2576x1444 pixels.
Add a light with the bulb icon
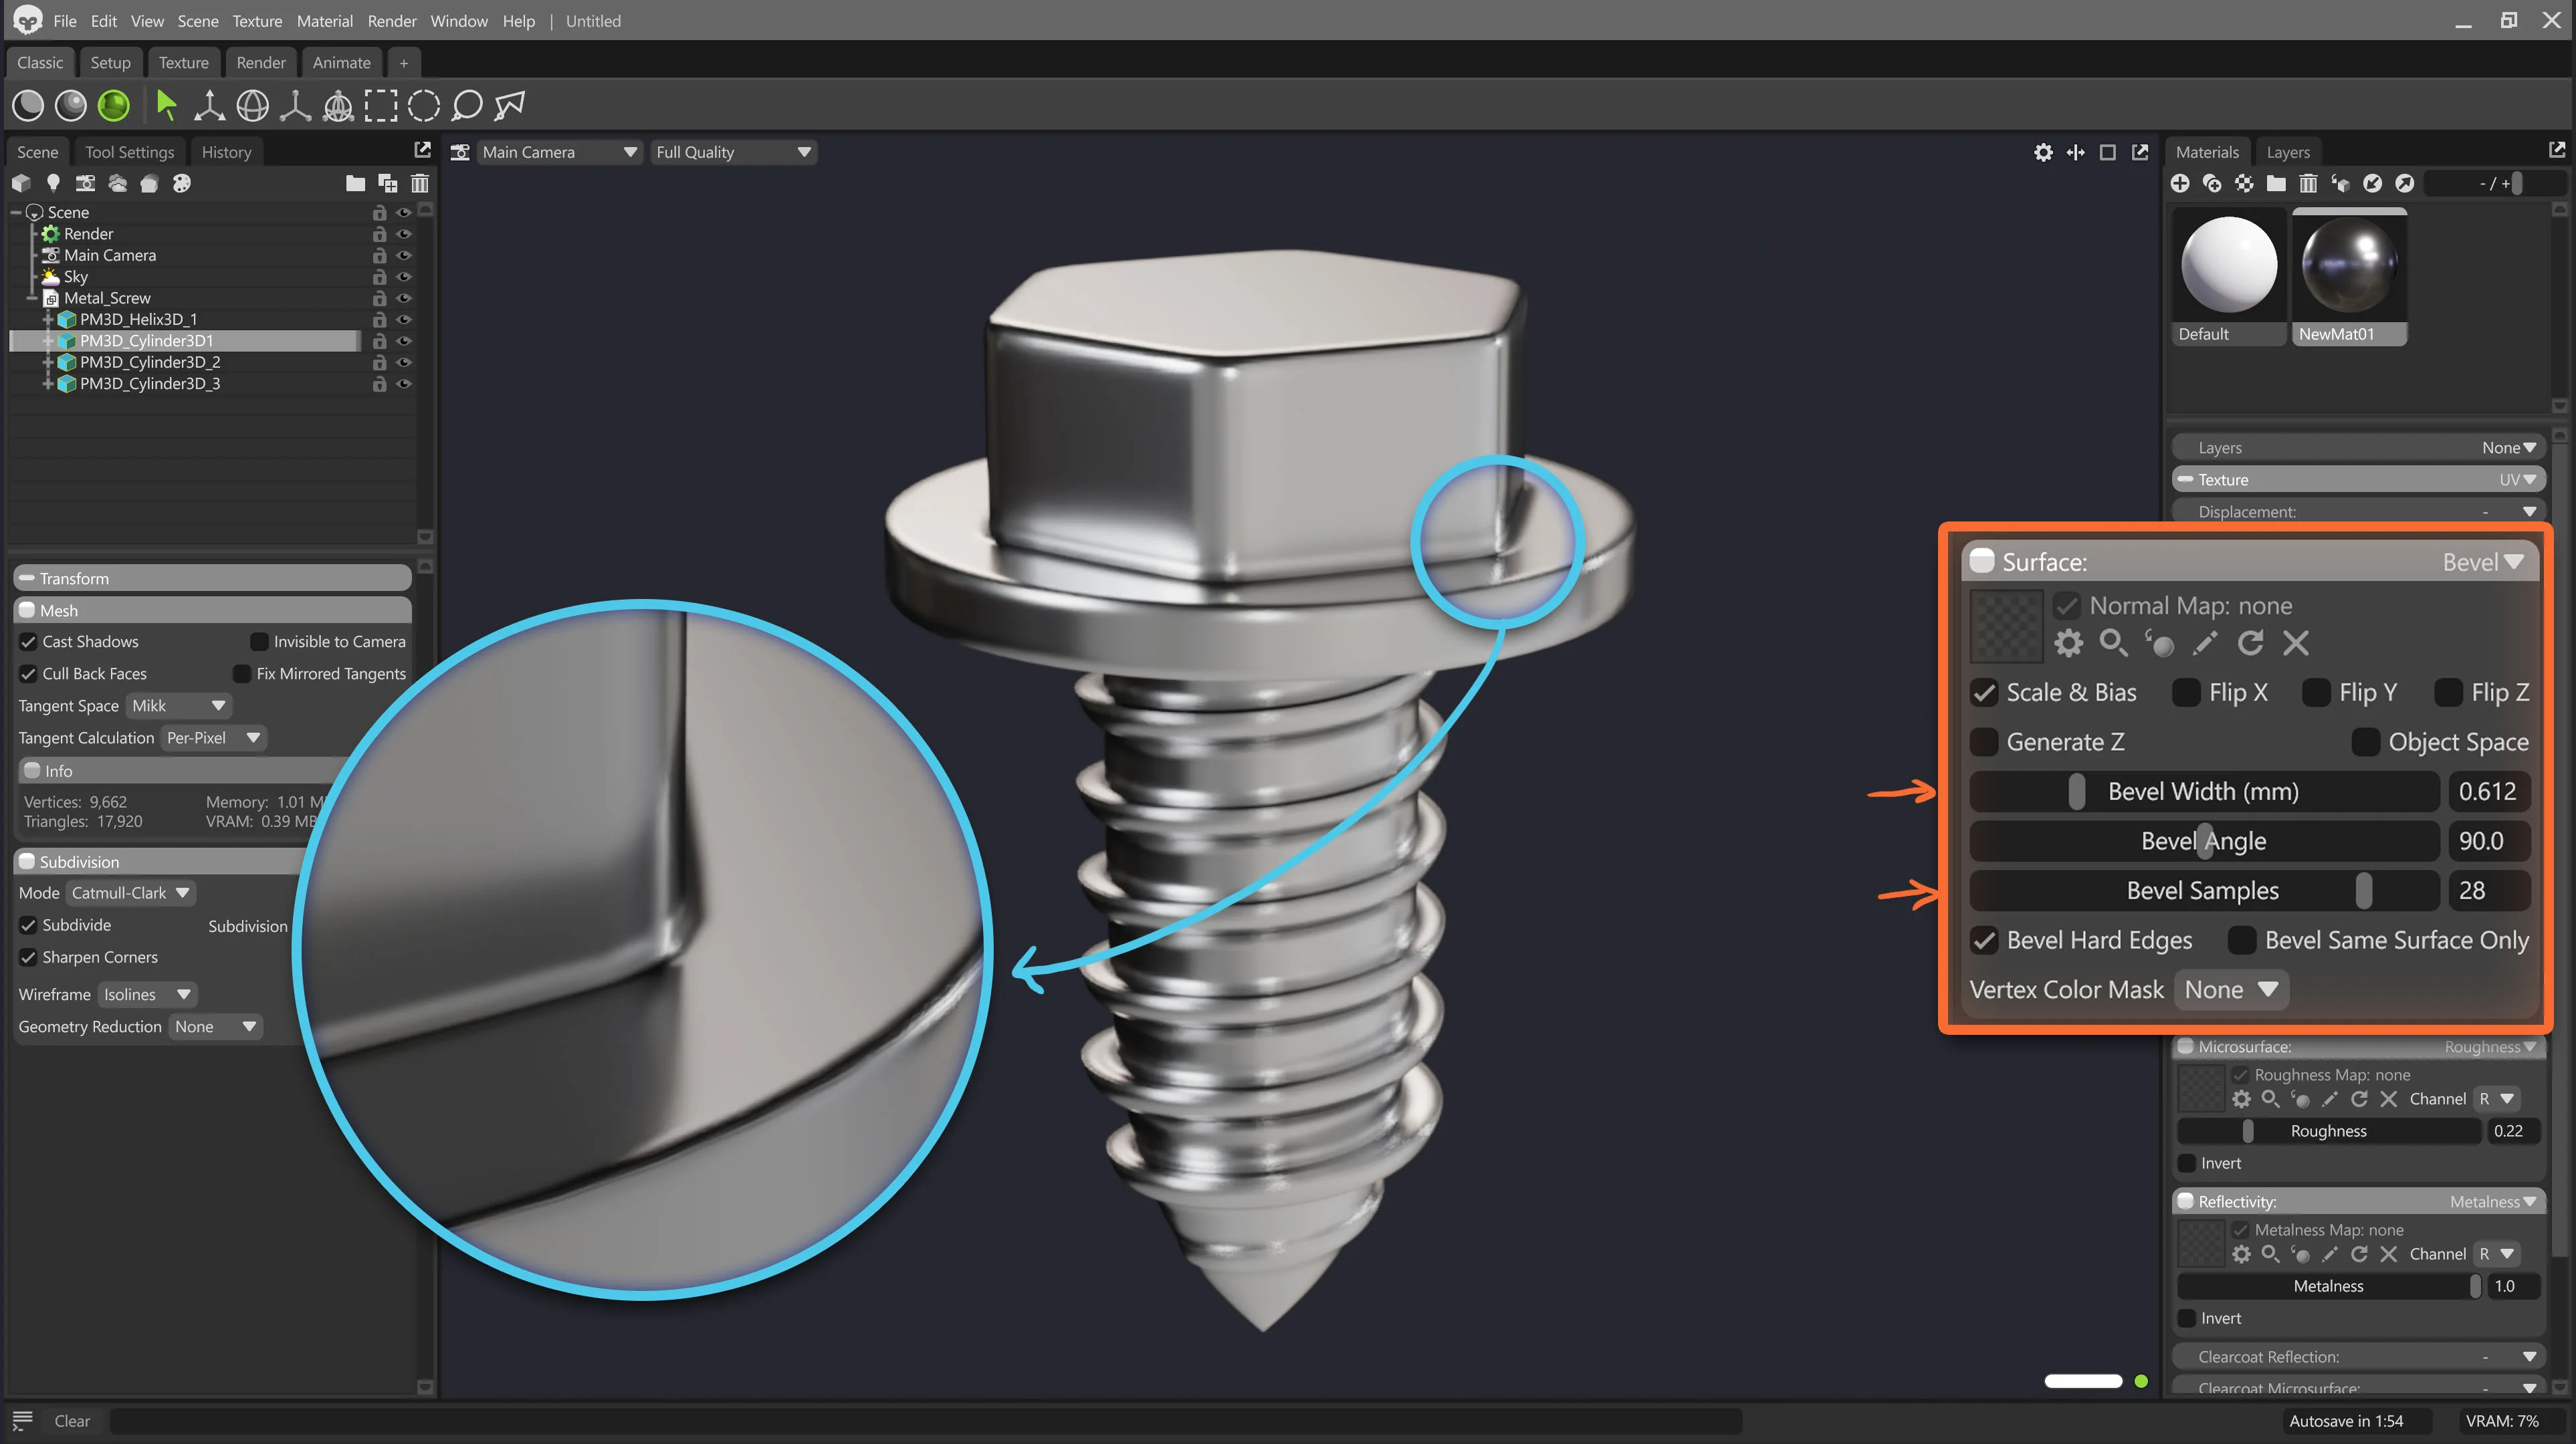[x=53, y=183]
